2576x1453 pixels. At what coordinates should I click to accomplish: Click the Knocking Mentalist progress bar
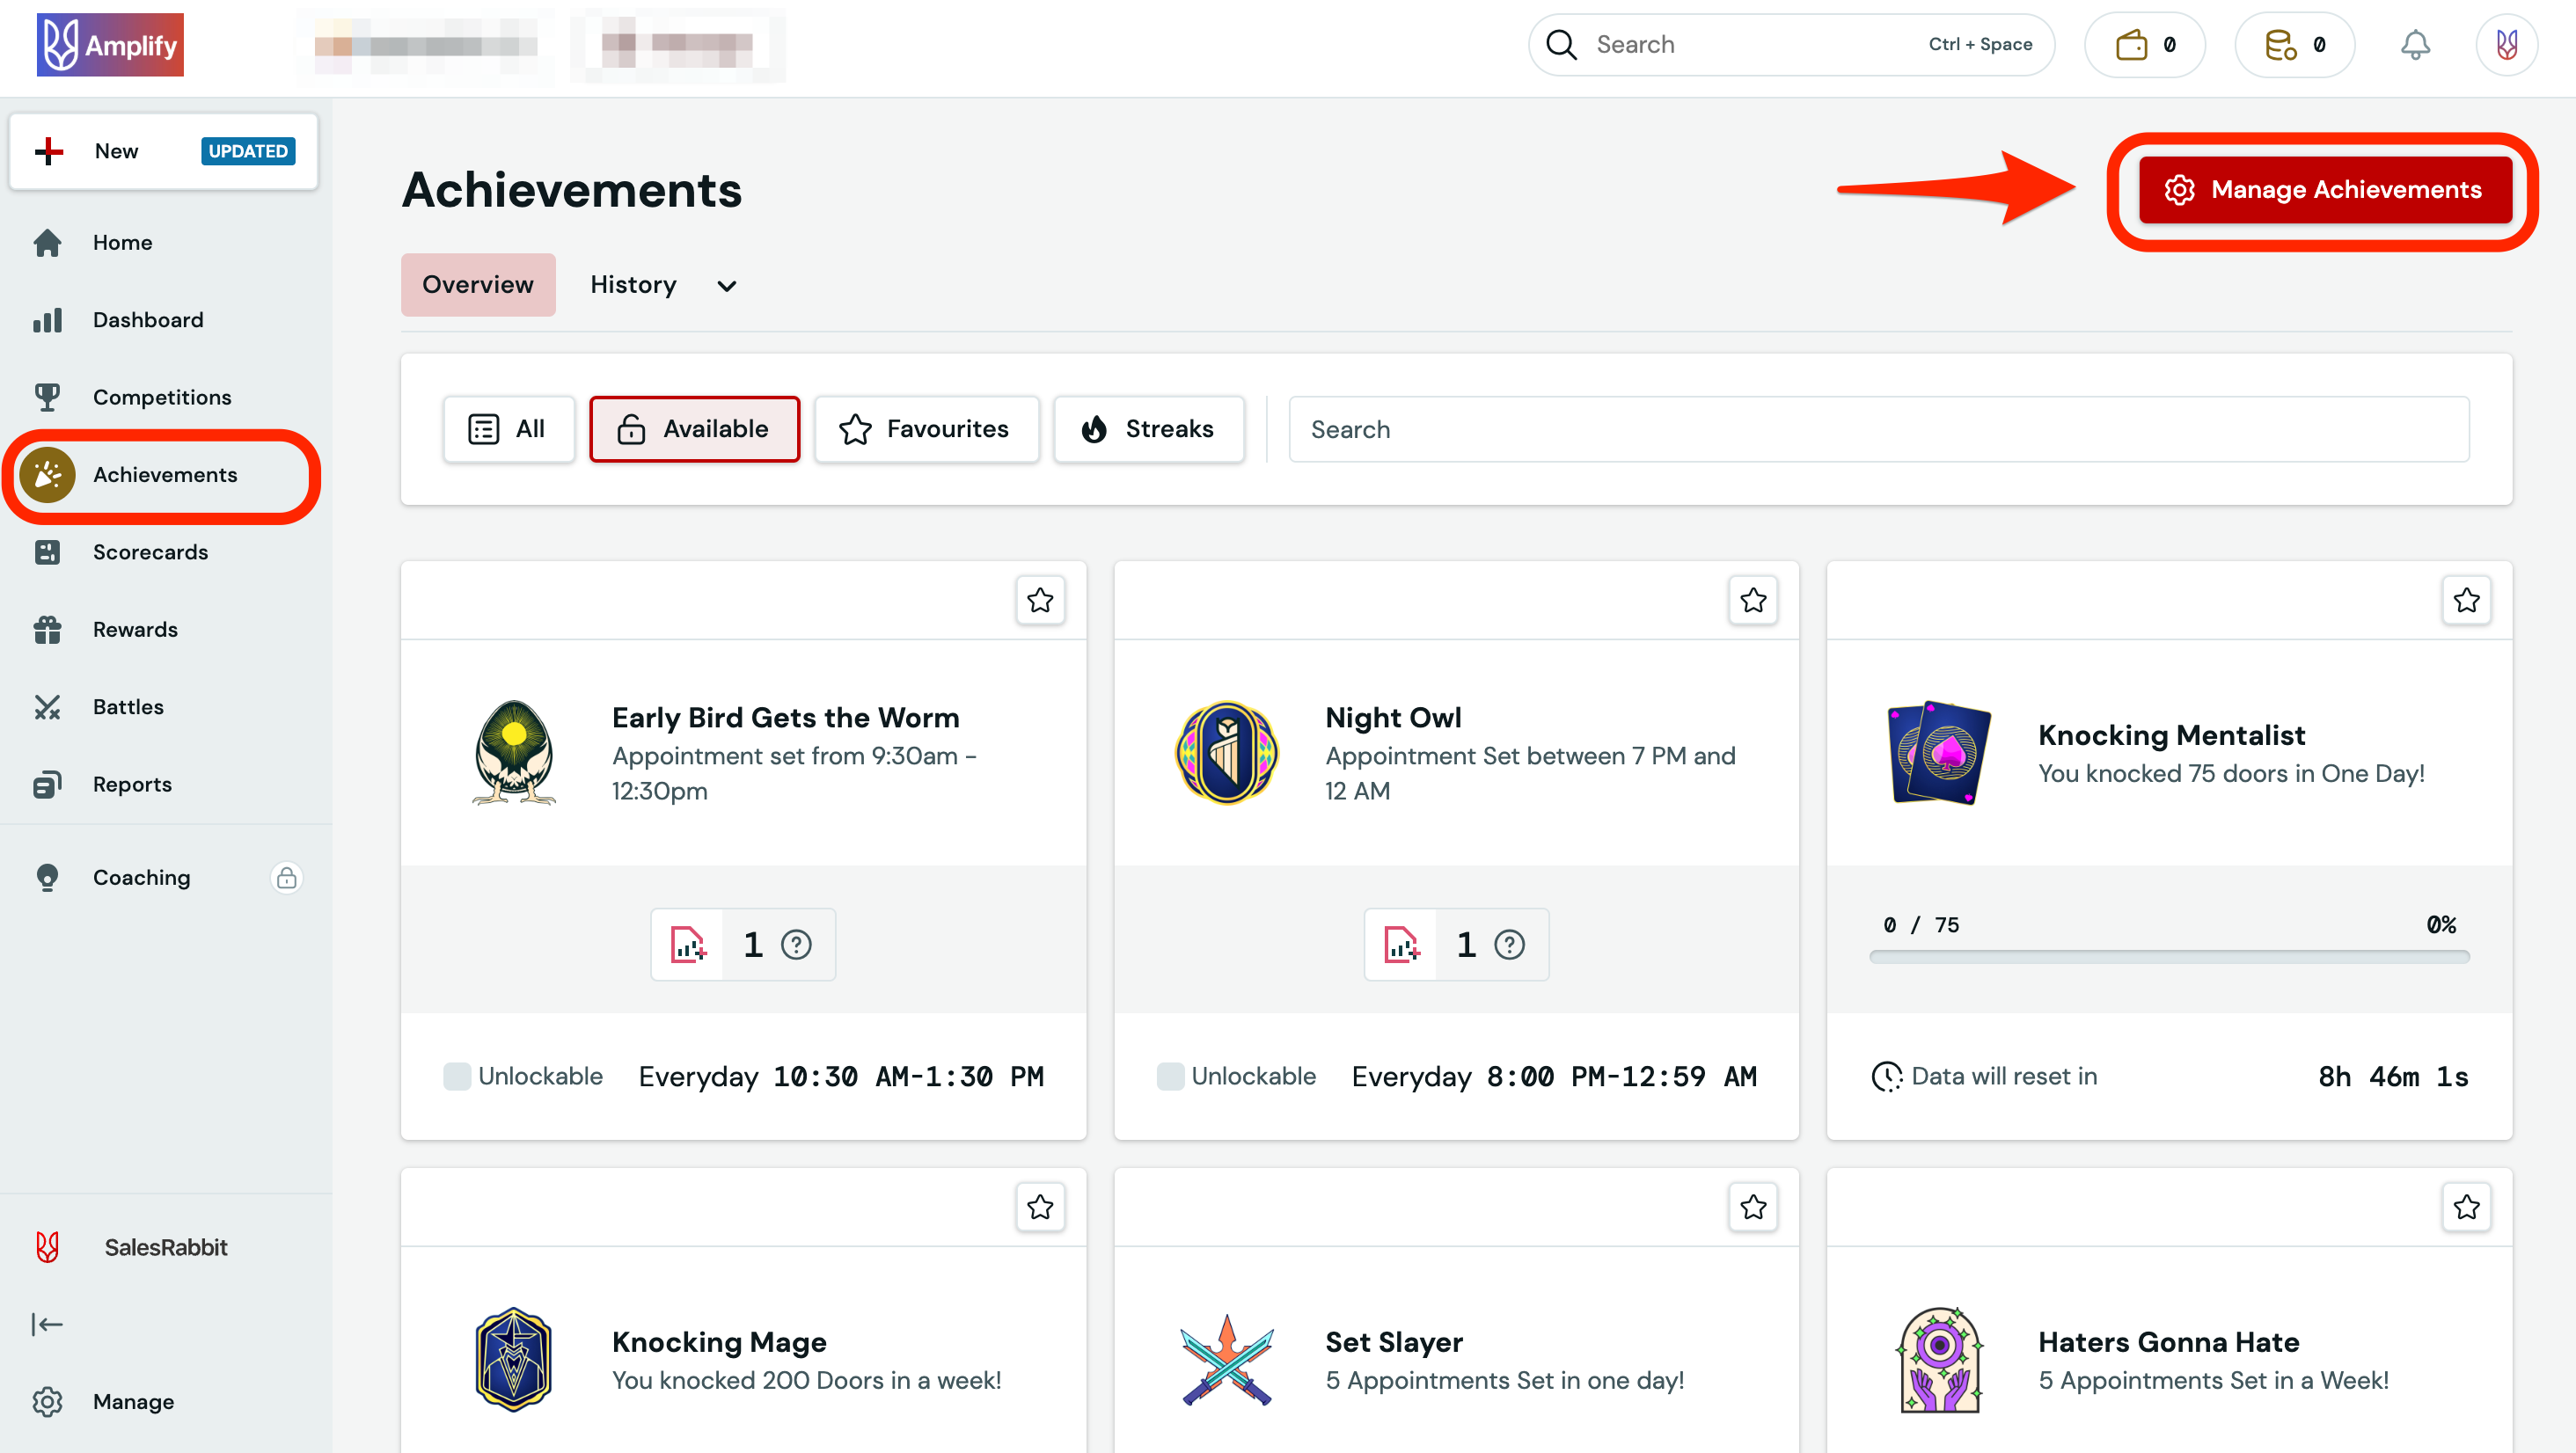[2169, 957]
